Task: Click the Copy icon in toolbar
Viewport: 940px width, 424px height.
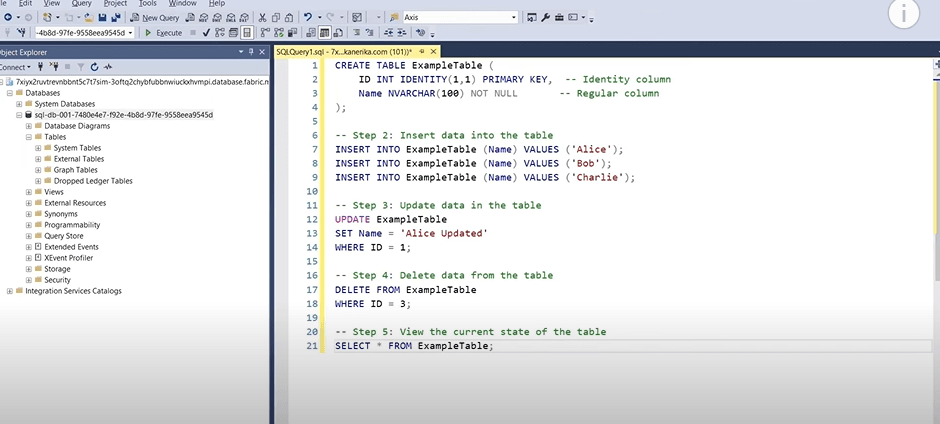Action: (276, 17)
